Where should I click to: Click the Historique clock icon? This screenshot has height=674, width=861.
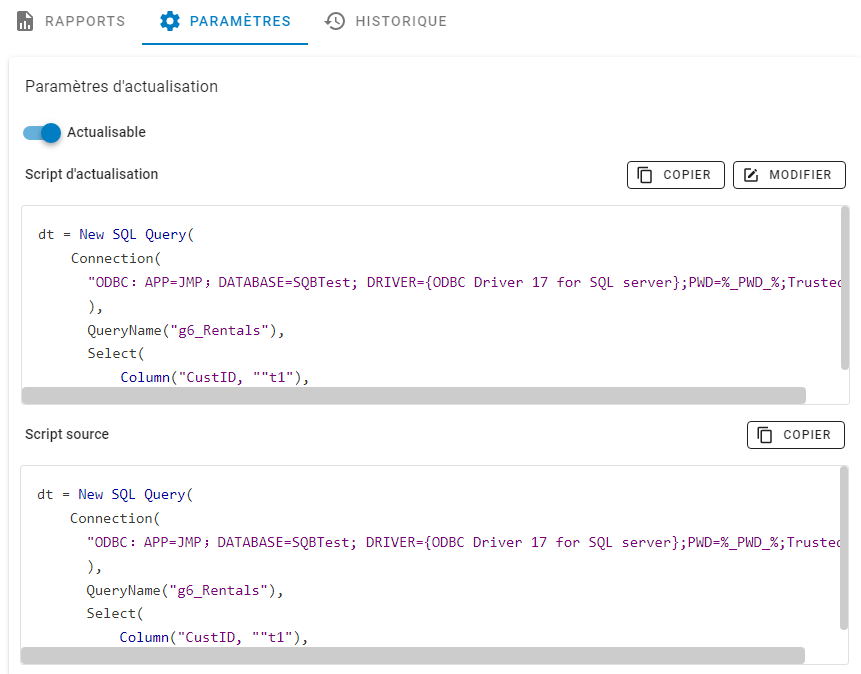(x=335, y=21)
